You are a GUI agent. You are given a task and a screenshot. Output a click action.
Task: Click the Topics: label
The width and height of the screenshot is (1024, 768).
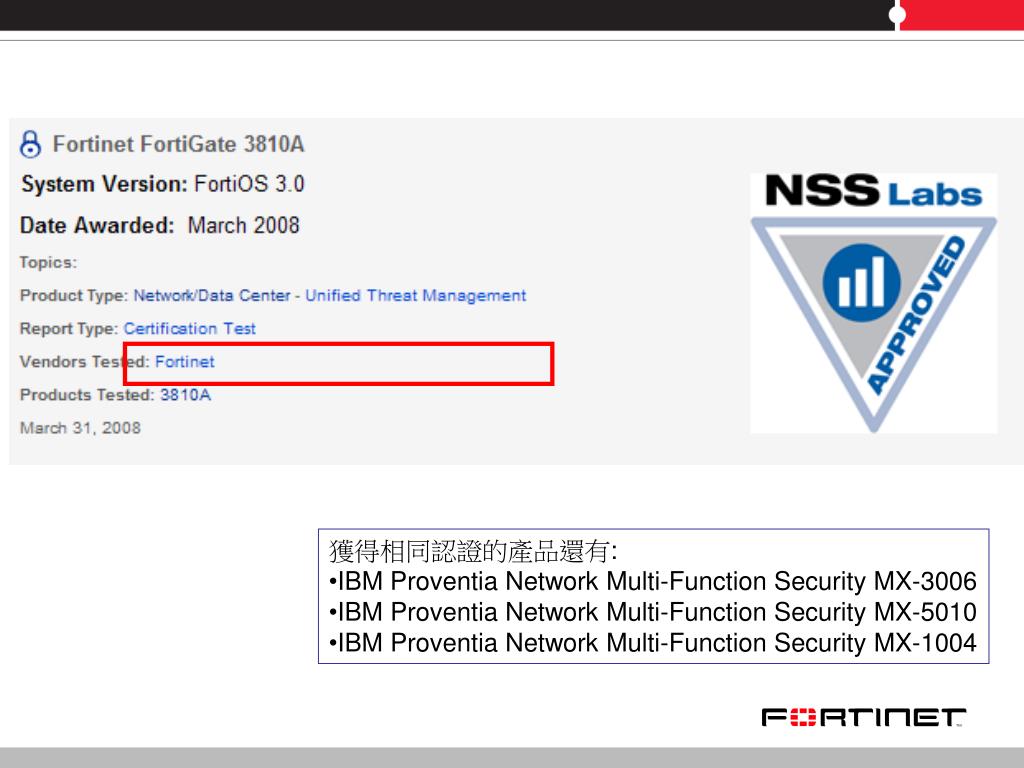[48, 263]
